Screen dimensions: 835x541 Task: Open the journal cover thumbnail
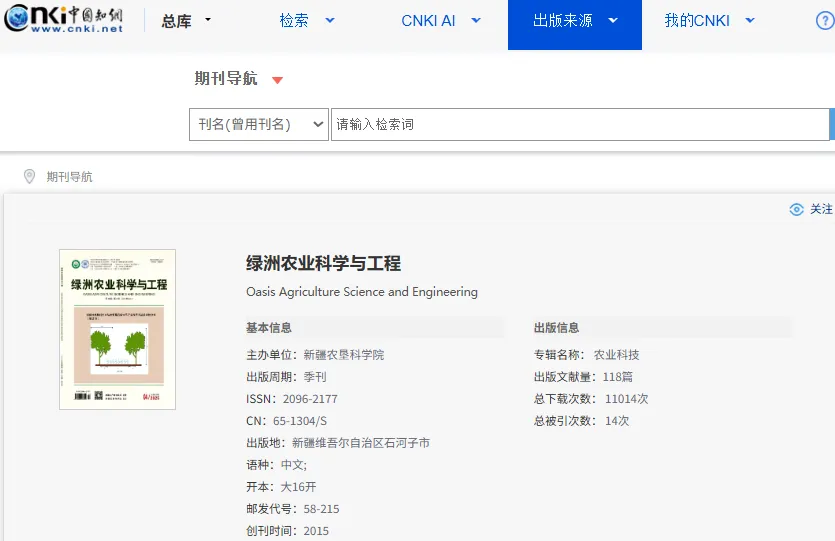coord(117,330)
